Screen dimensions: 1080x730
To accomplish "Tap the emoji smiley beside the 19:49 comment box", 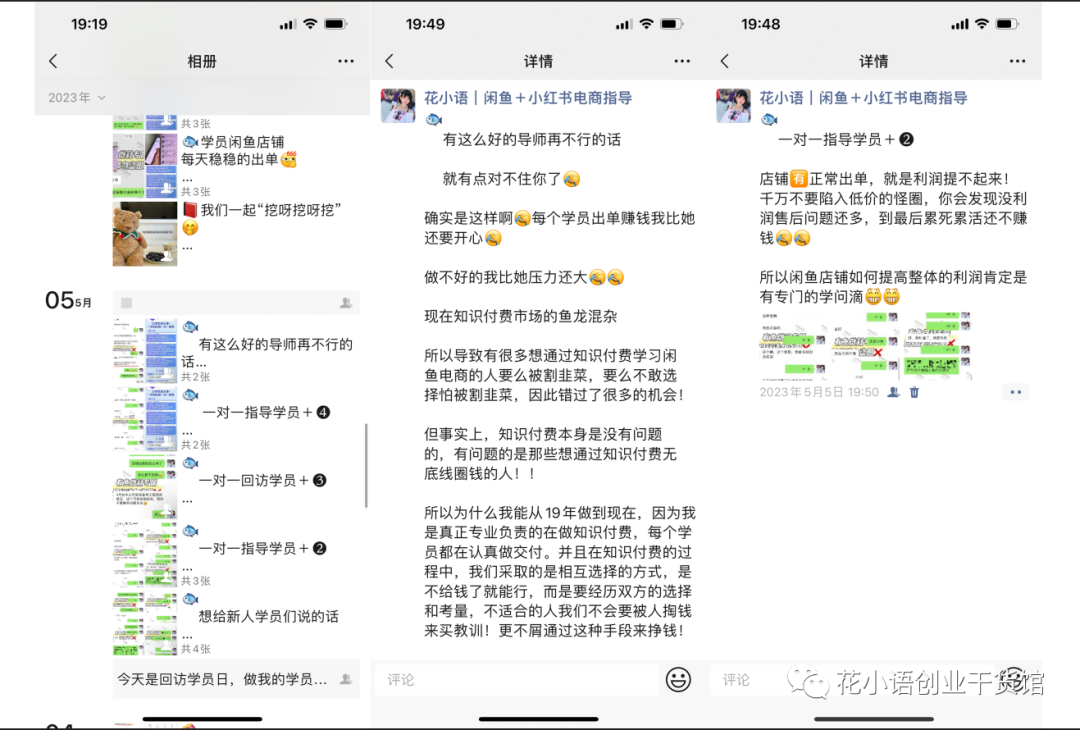I will (678, 680).
